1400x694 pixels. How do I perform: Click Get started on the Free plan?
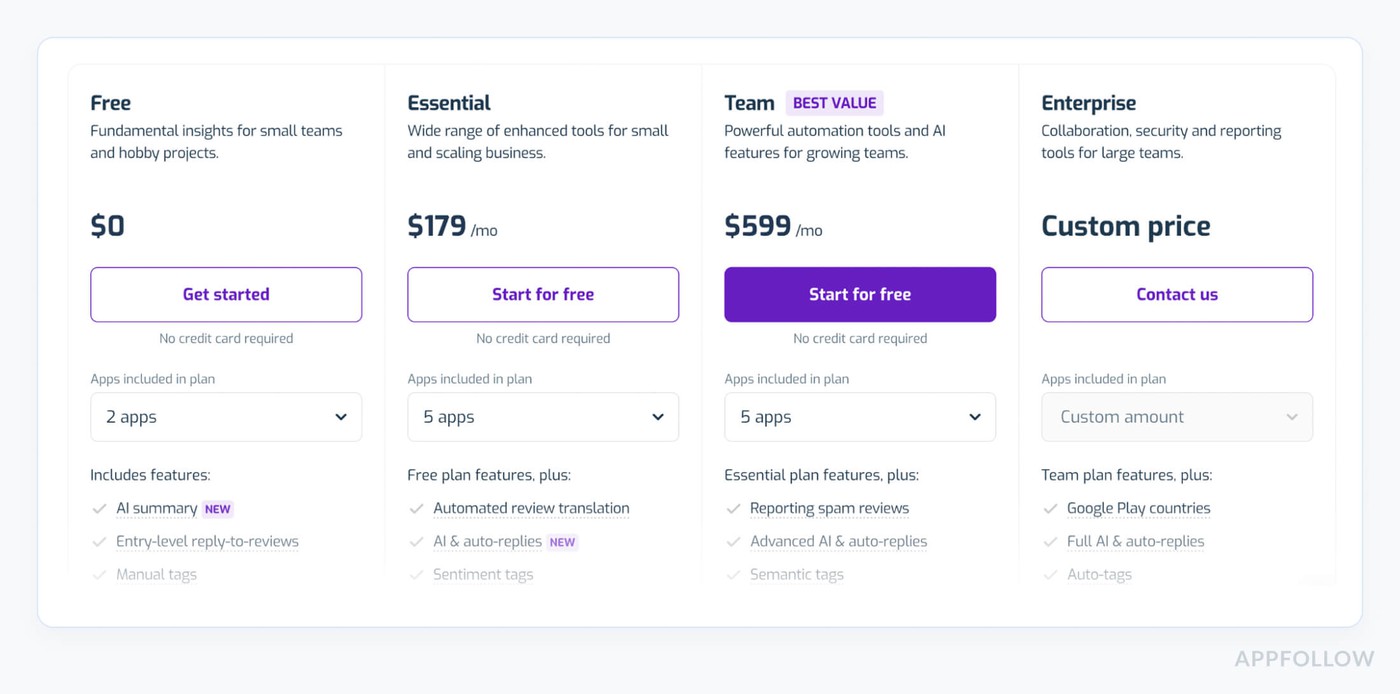(226, 294)
